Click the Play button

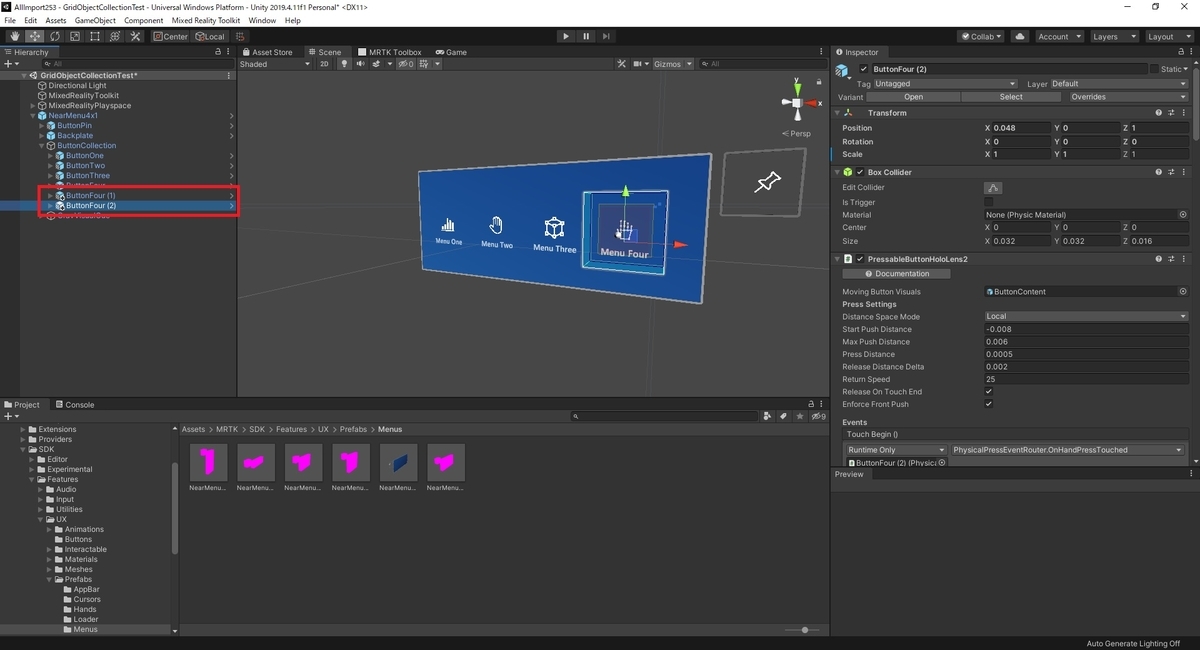[x=566, y=37]
